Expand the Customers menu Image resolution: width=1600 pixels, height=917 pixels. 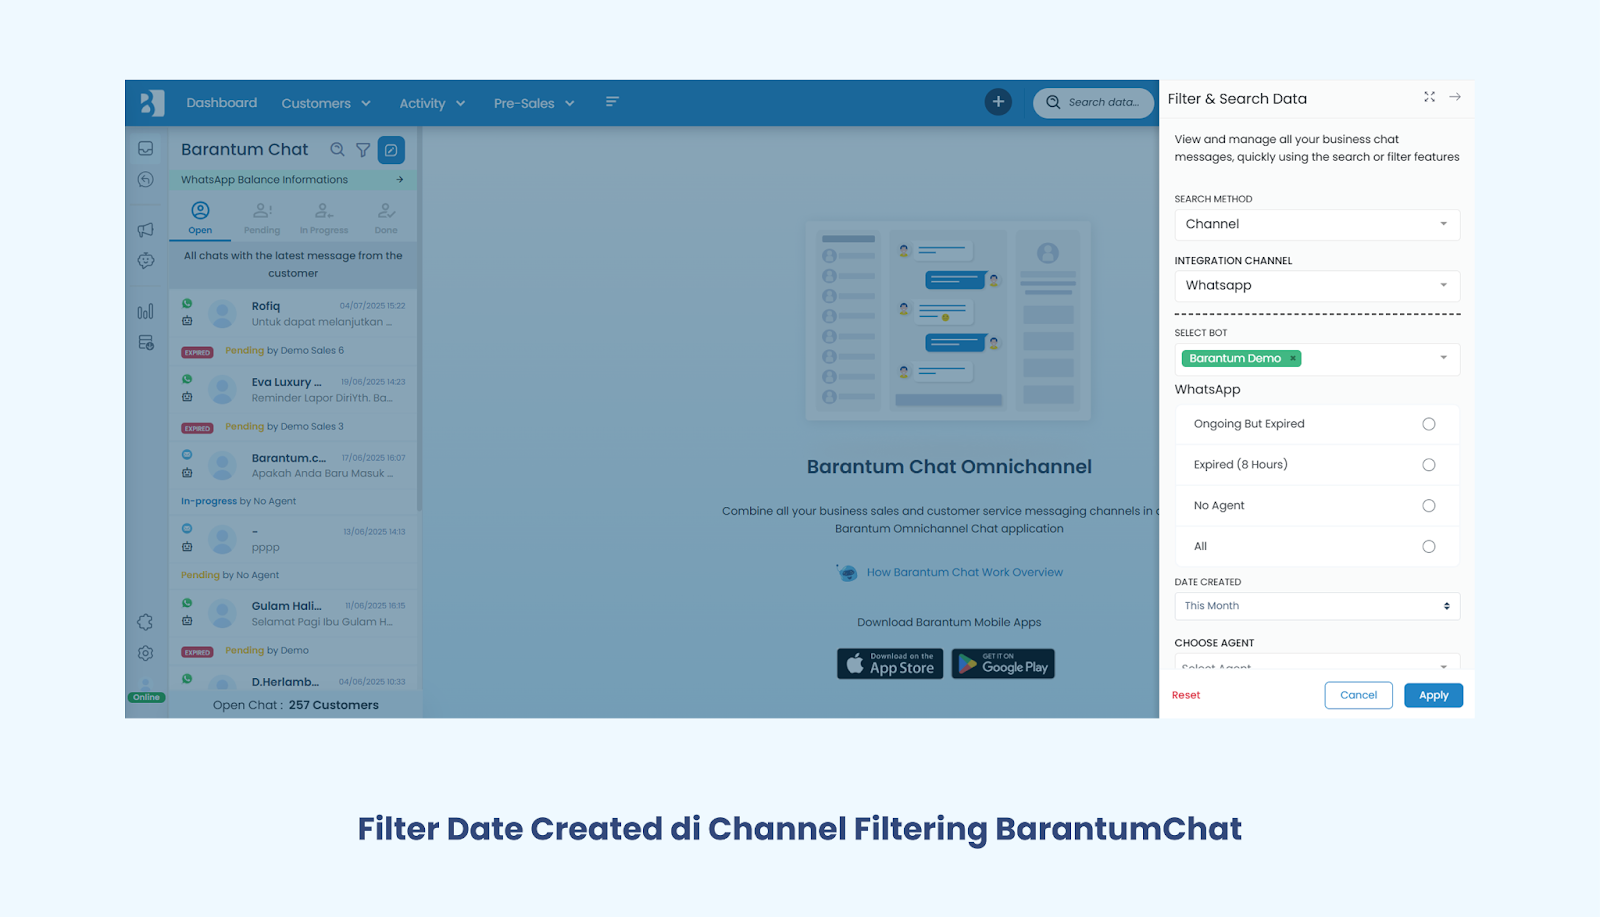(x=326, y=103)
